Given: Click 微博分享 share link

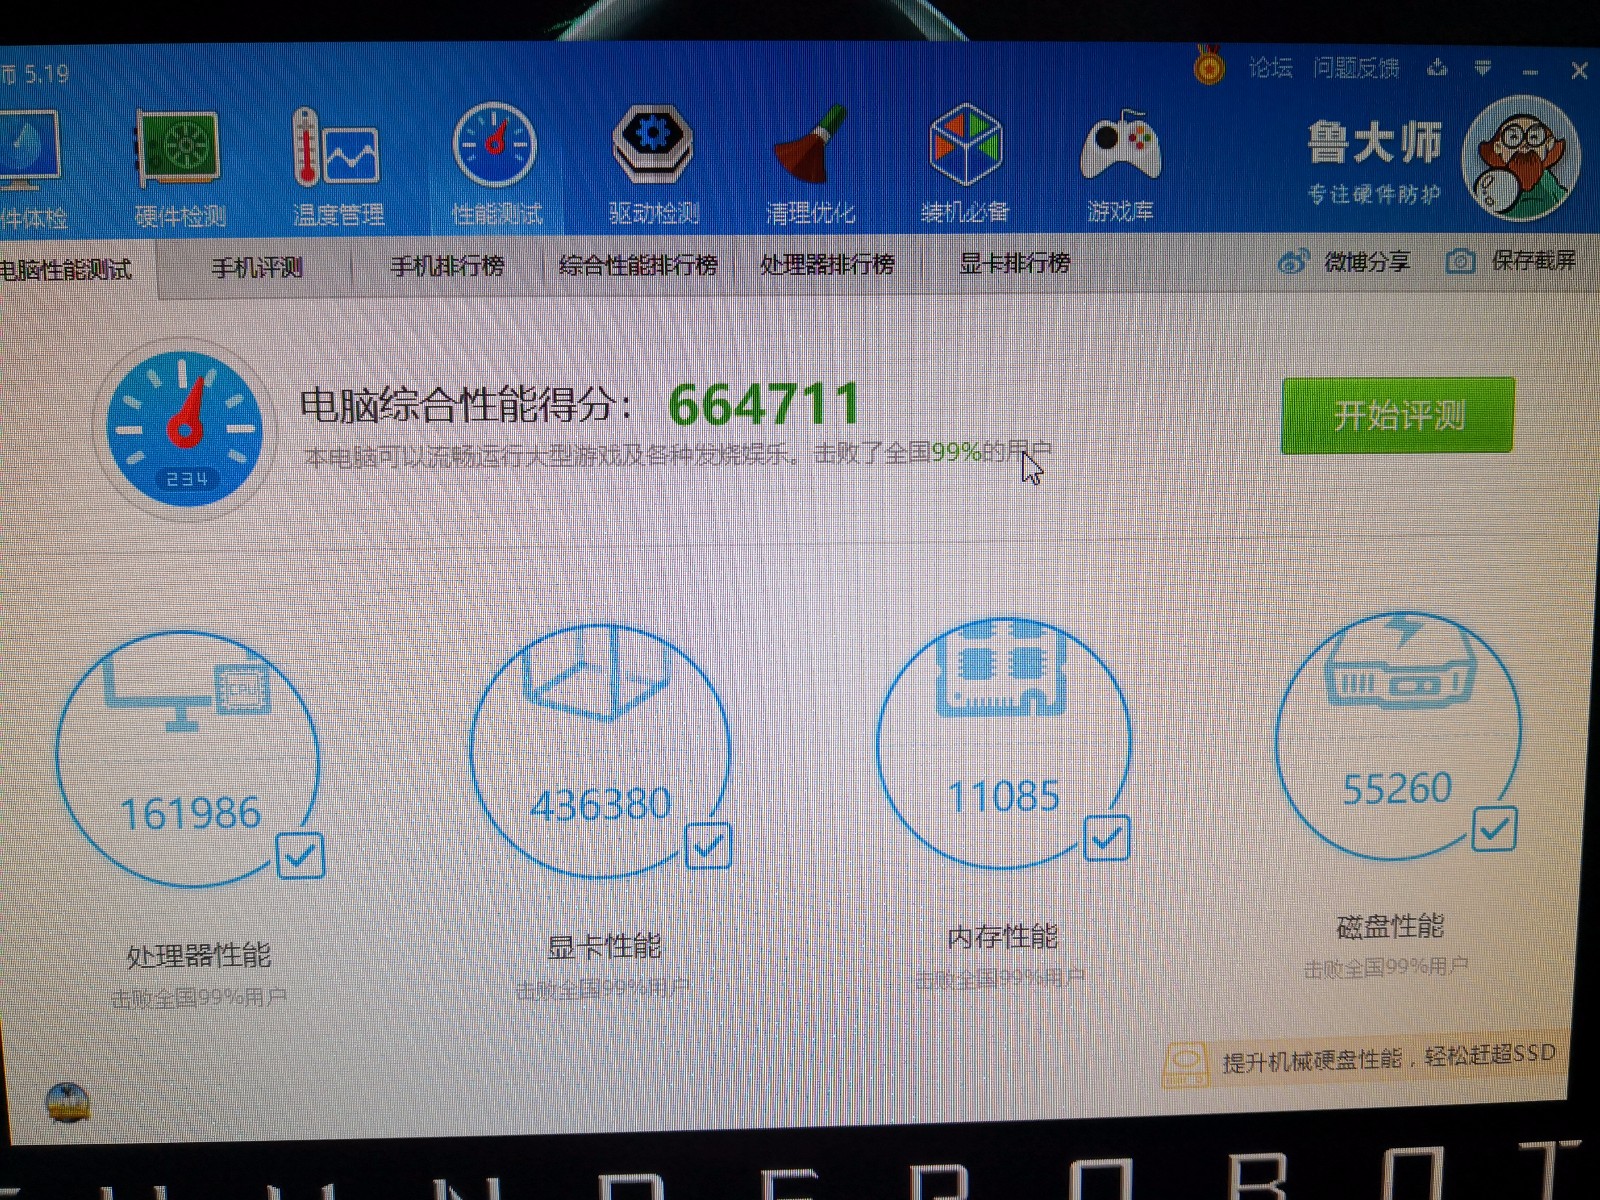Looking at the screenshot, I should [1345, 262].
